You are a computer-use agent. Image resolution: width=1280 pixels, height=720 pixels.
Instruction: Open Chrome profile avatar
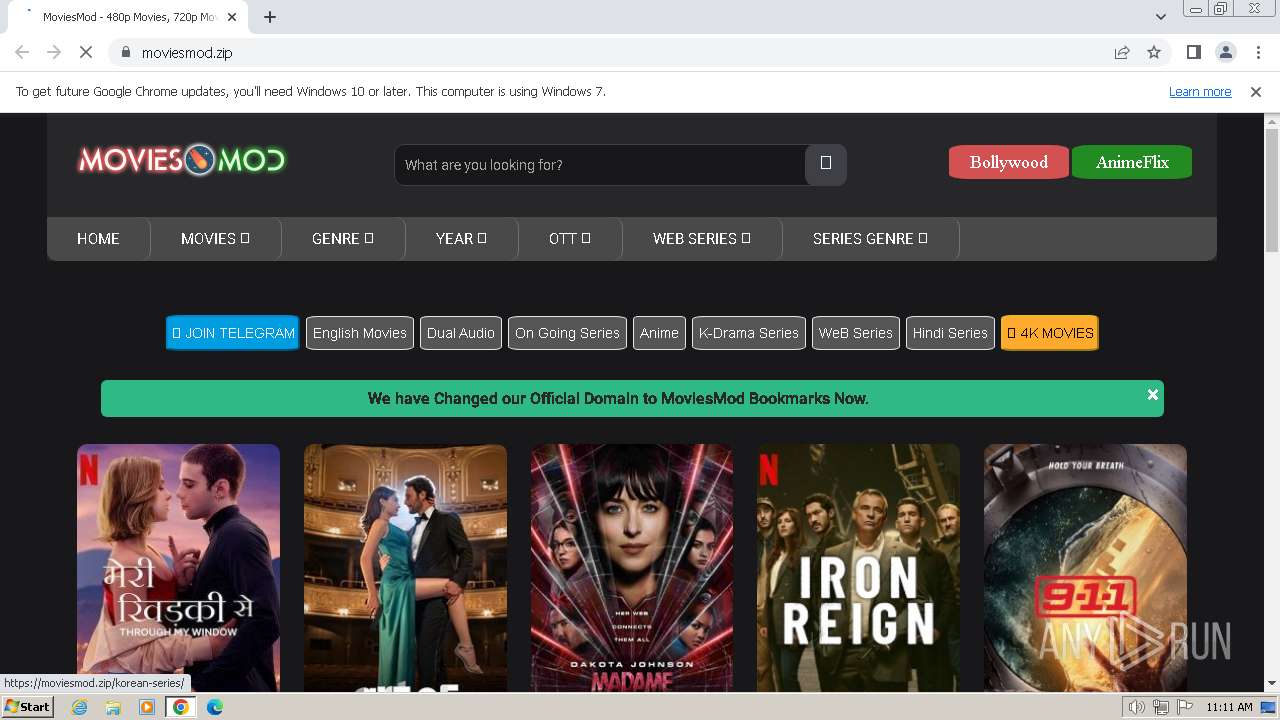1225,52
